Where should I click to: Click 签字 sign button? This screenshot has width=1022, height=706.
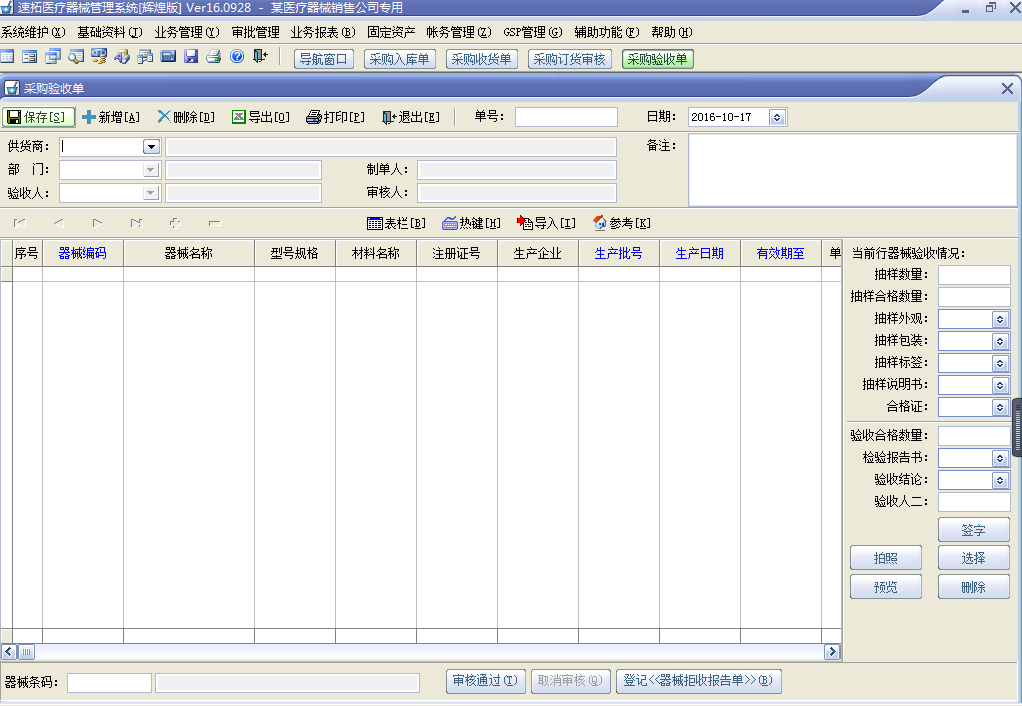click(974, 530)
